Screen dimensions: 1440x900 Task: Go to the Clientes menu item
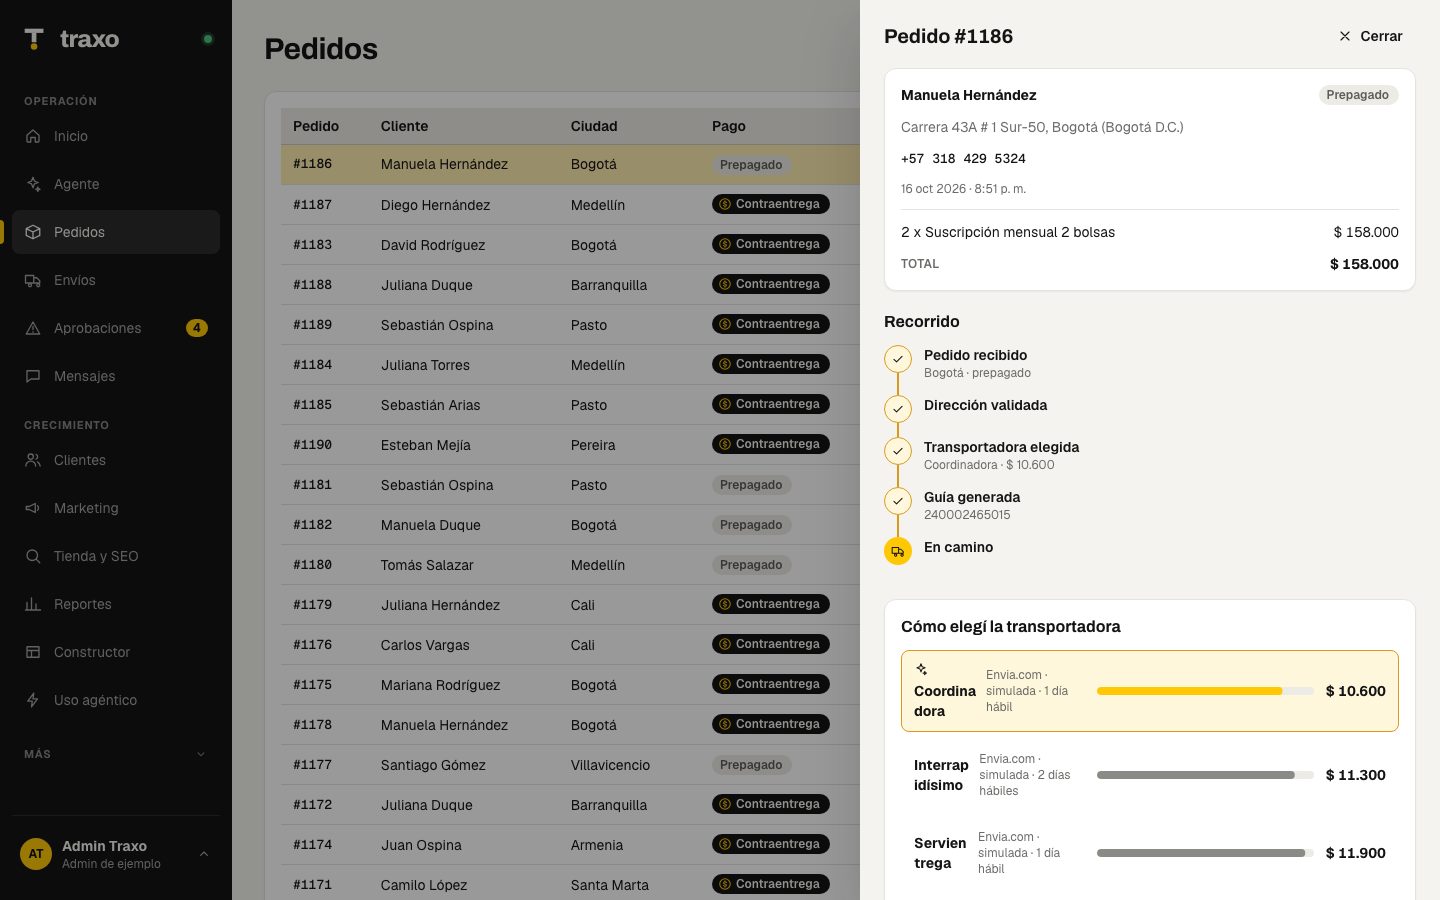pyautogui.click(x=116, y=460)
